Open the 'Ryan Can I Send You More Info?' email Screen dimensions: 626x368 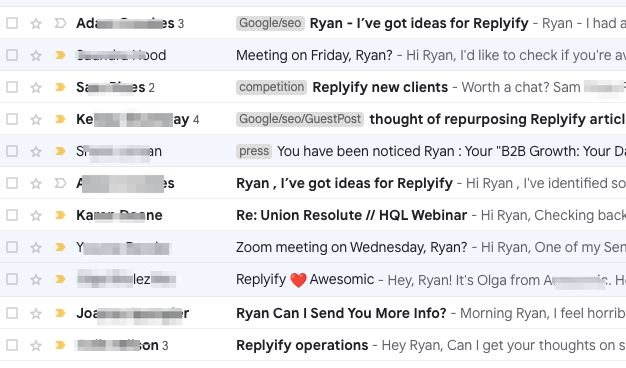click(x=341, y=313)
